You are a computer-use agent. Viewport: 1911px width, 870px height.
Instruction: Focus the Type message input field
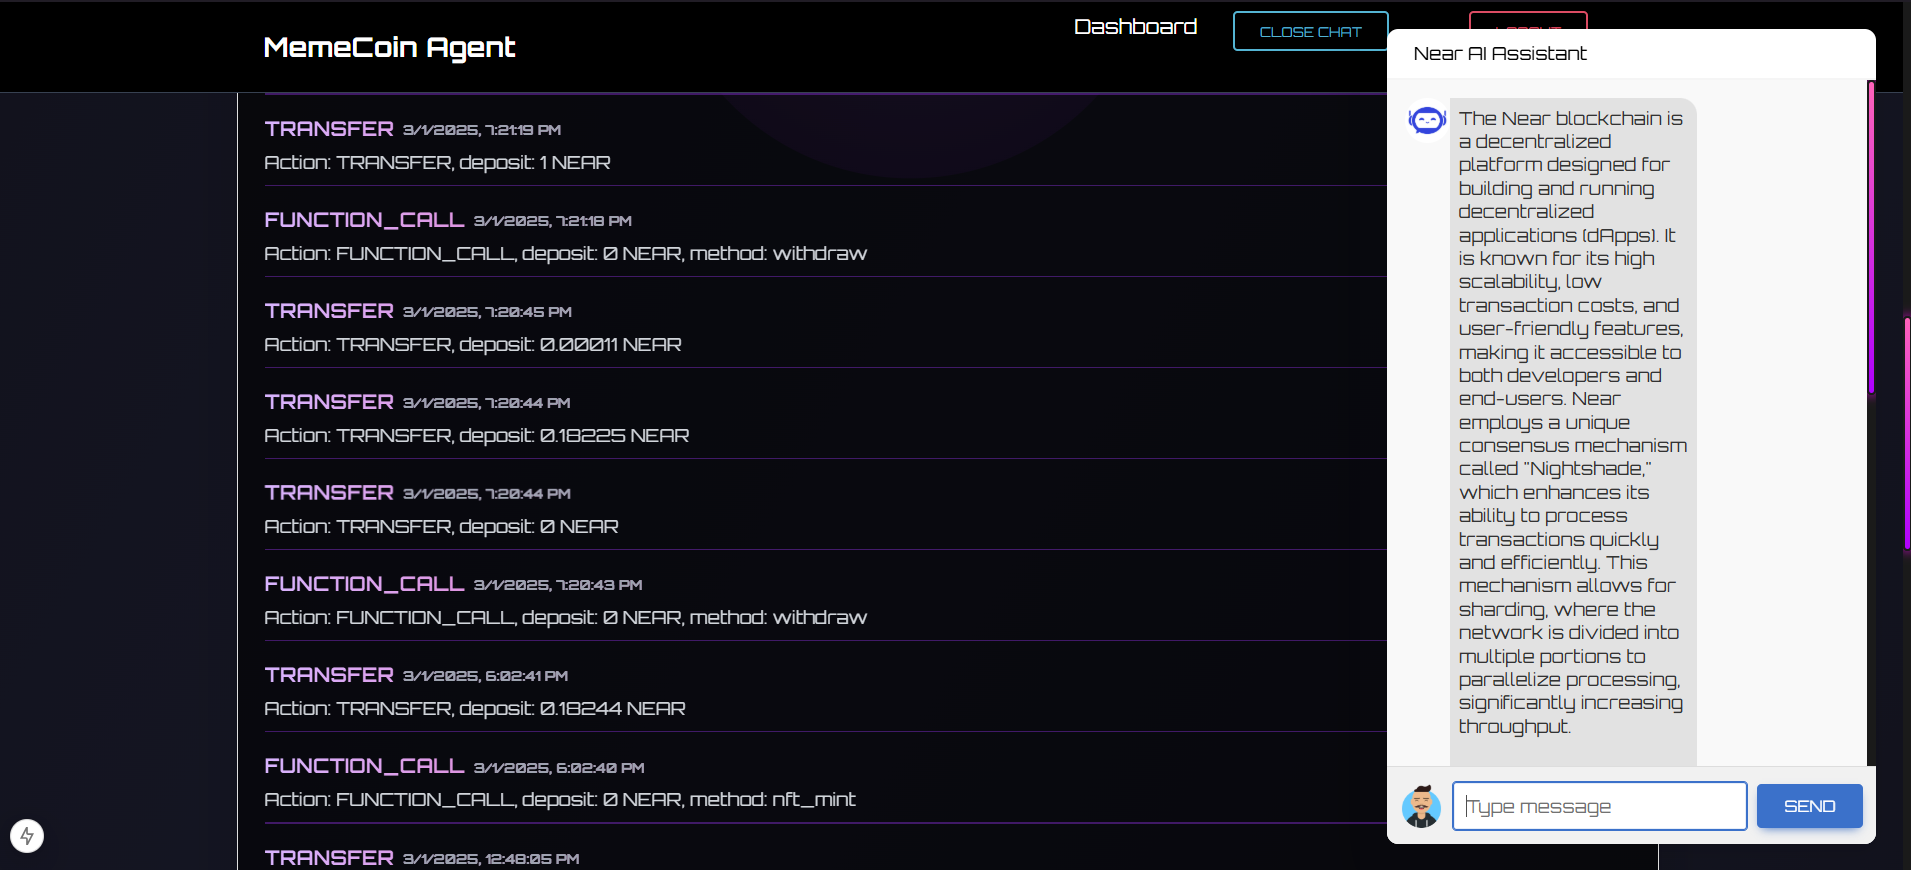[1599, 806]
